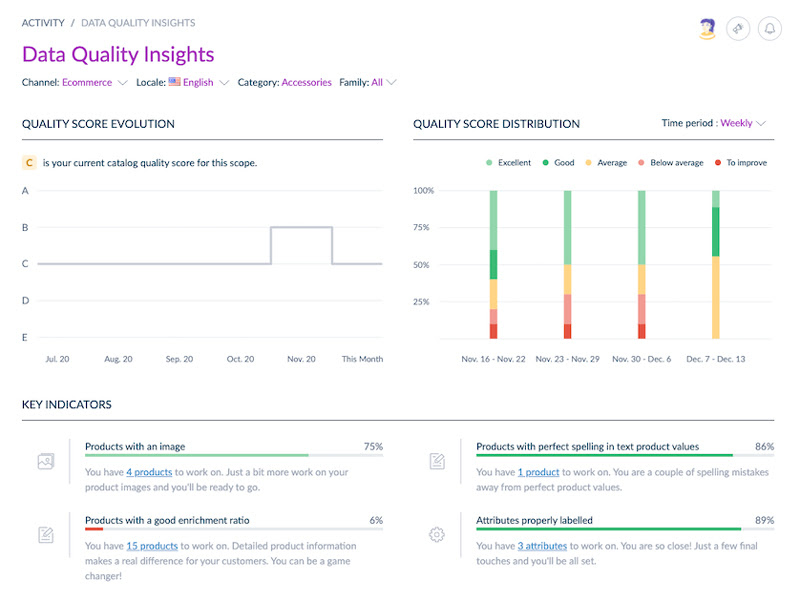Open the Time period Weekly dropdown
Image resolution: width=800 pixels, height=602 pixels.
tap(742, 124)
